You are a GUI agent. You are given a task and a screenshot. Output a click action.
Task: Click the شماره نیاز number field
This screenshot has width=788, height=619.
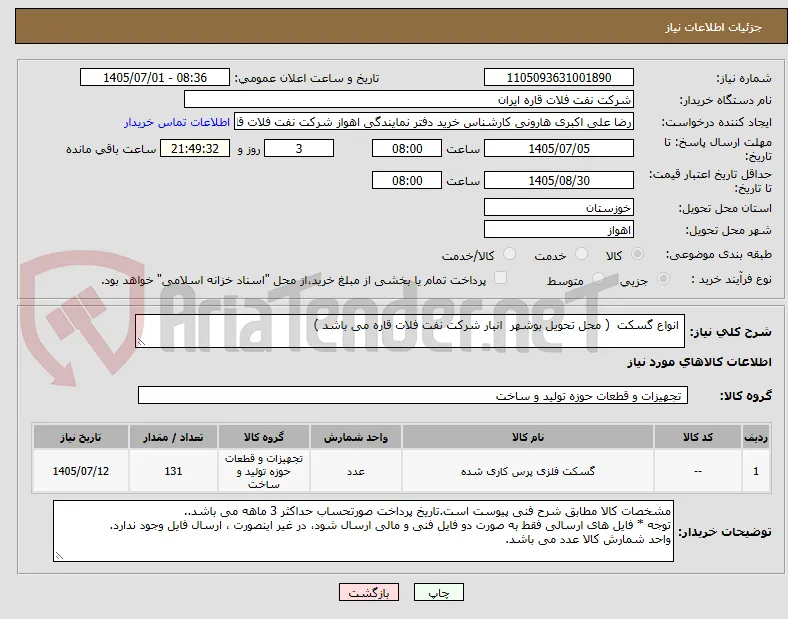[x=558, y=77]
